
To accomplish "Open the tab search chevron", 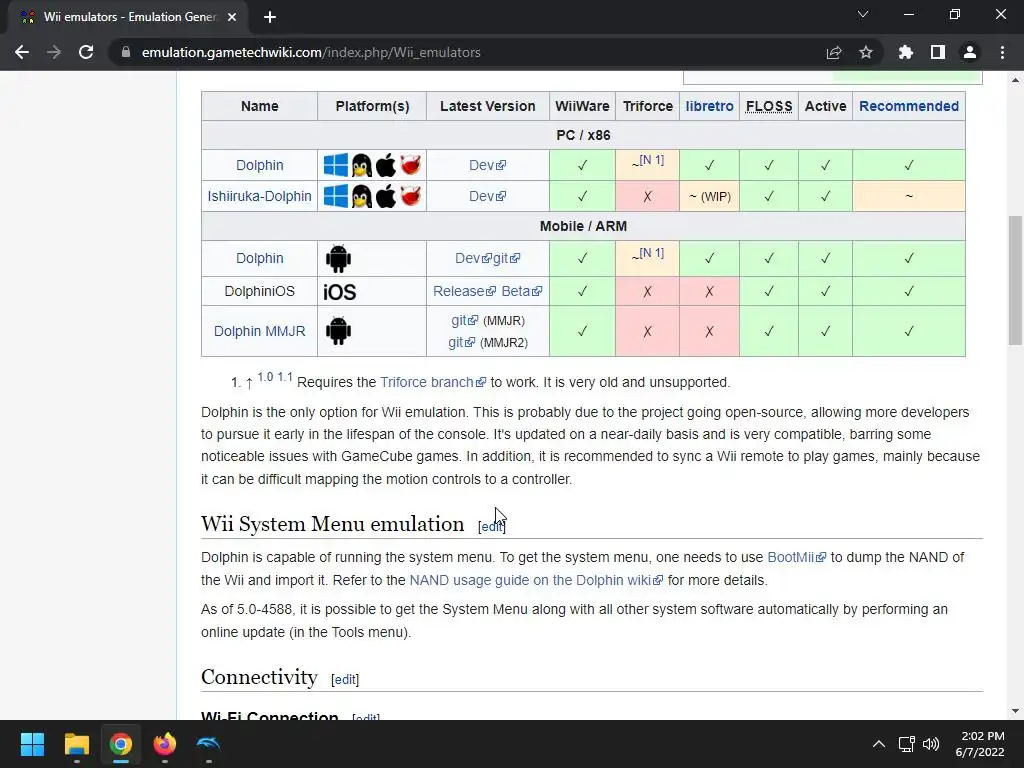I will 863,14.
